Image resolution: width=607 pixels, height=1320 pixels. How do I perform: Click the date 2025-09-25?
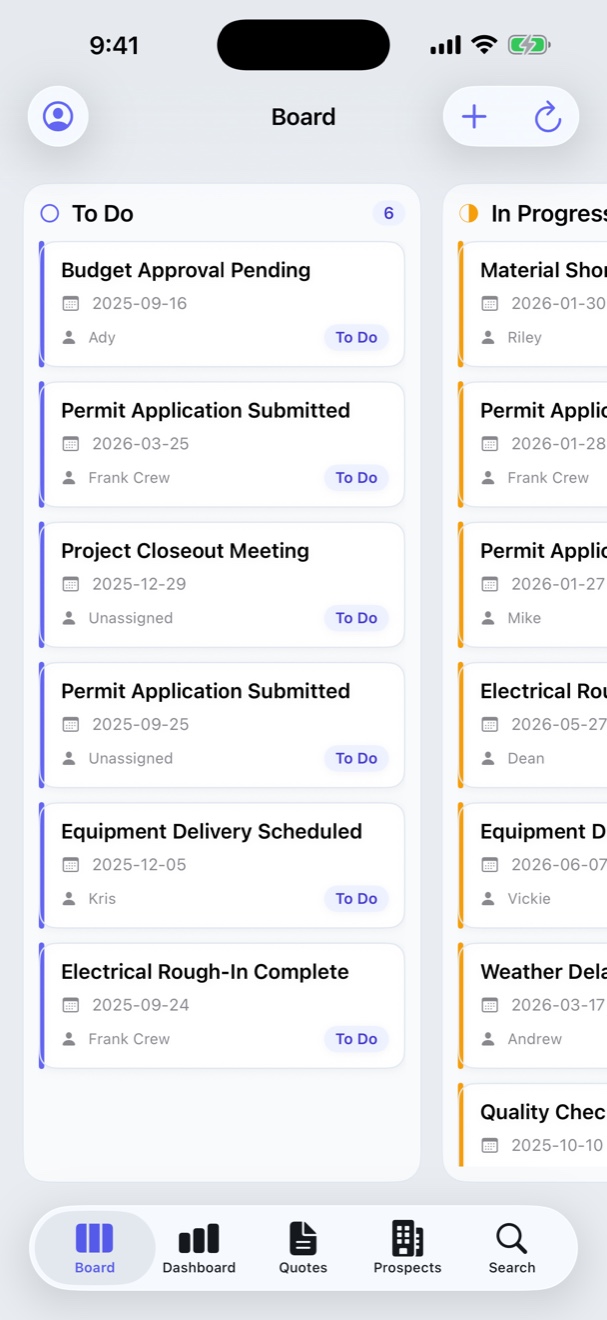click(141, 724)
